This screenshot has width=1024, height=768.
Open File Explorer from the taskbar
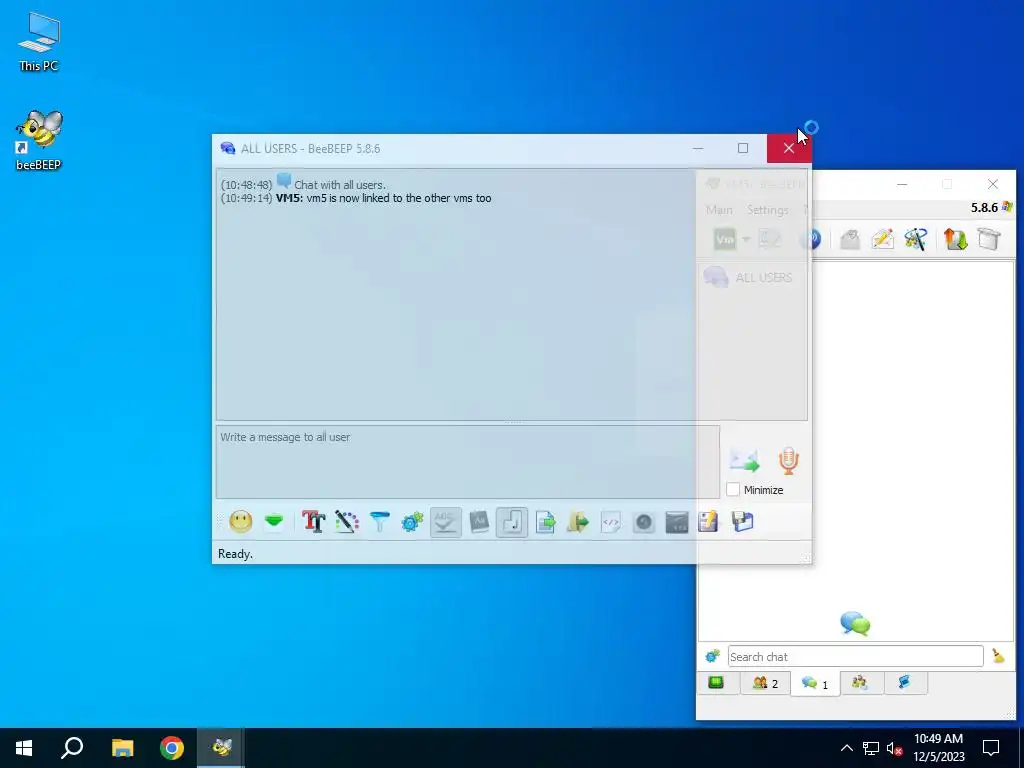(122, 748)
